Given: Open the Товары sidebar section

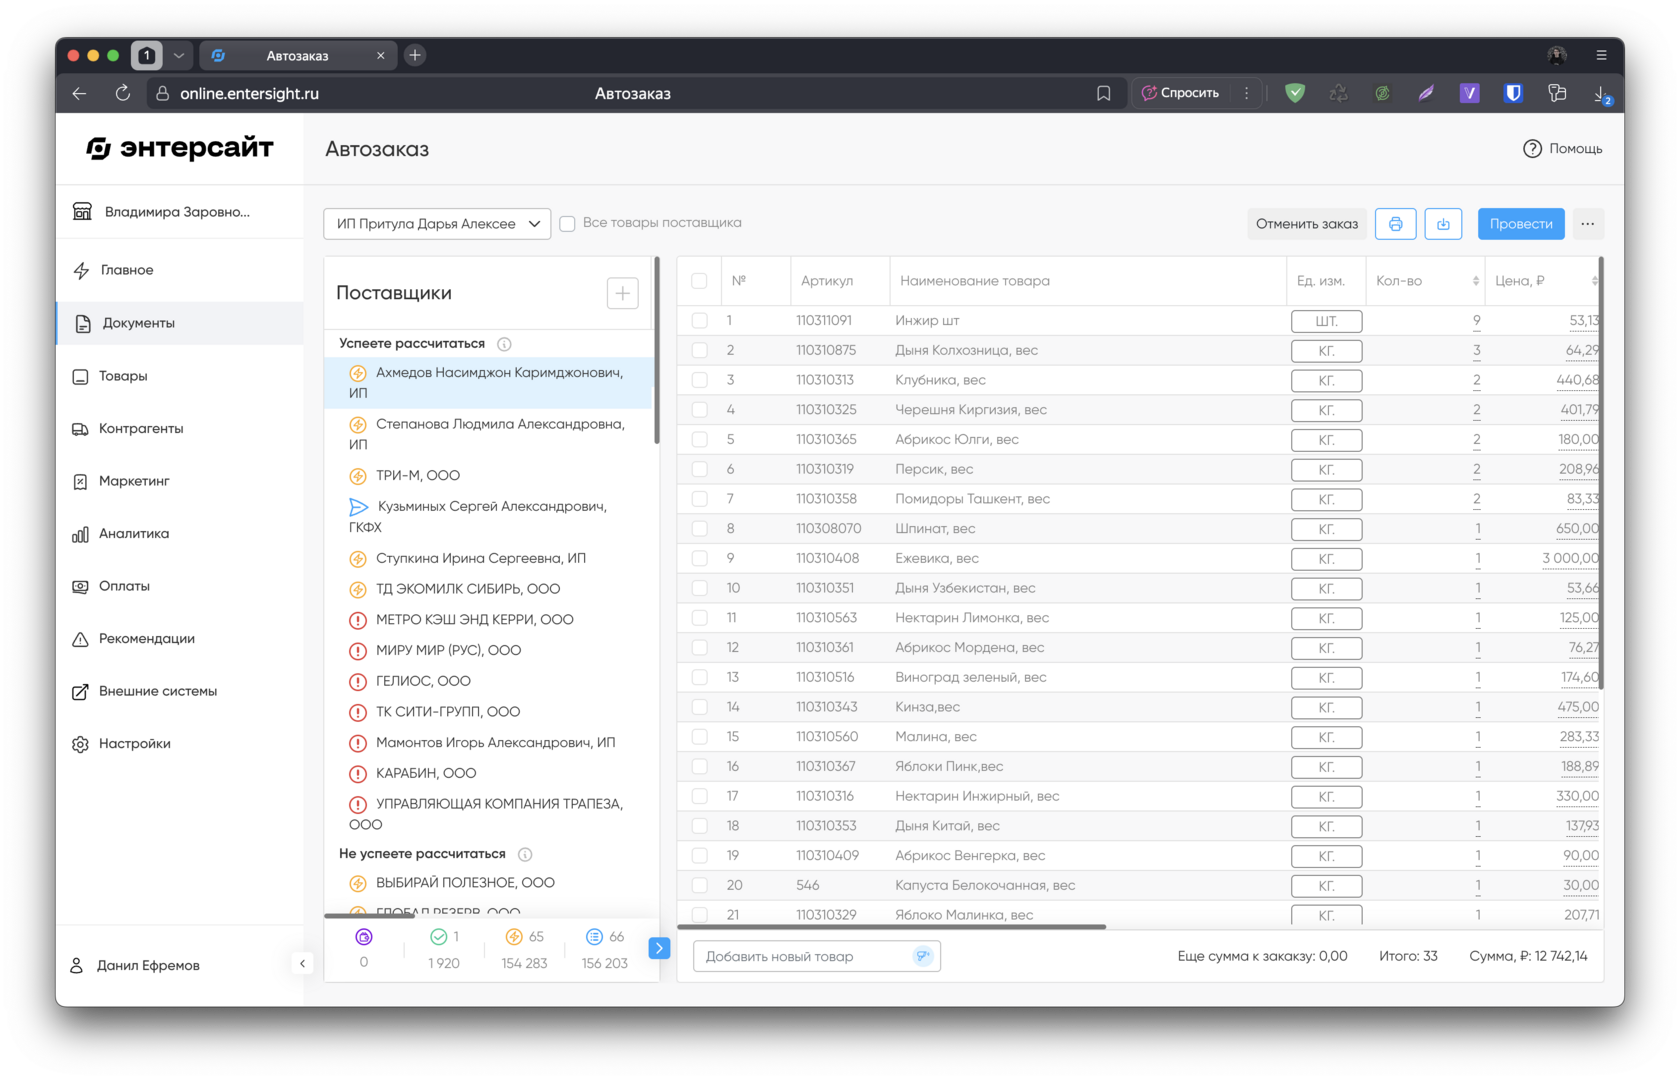Looking at the screenshot, I should coord(180,376).
